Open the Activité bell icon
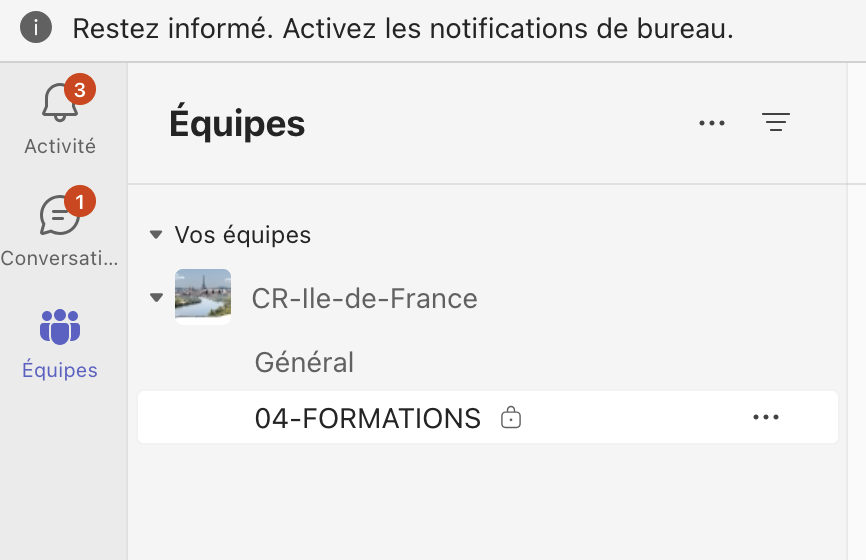Screen dimensions: 866x560 (x=60, y=103)
